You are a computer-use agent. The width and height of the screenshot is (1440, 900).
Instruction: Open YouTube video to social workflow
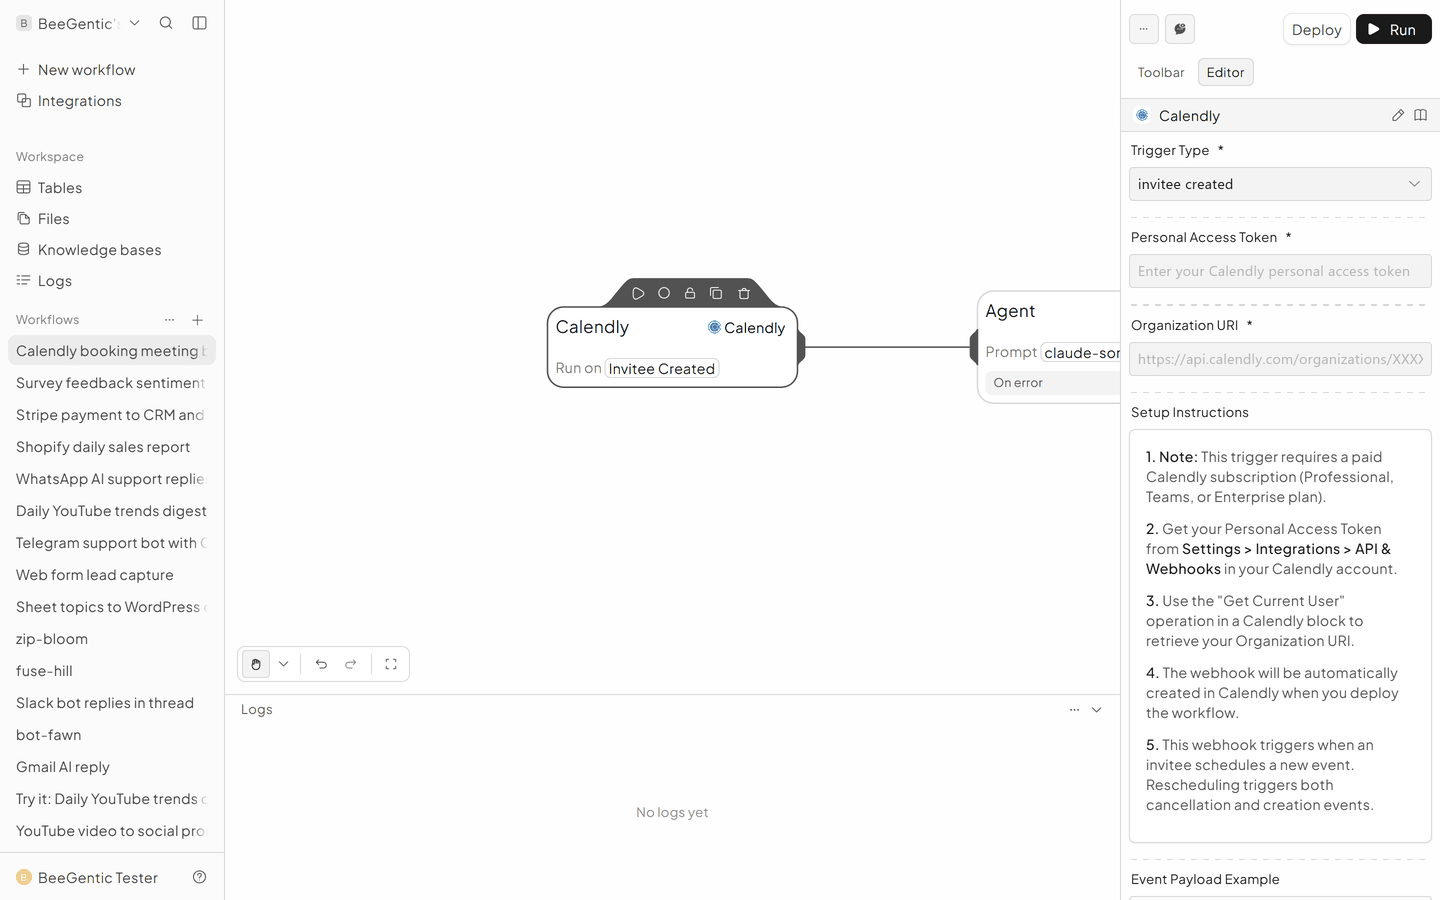tap(112, 831)
